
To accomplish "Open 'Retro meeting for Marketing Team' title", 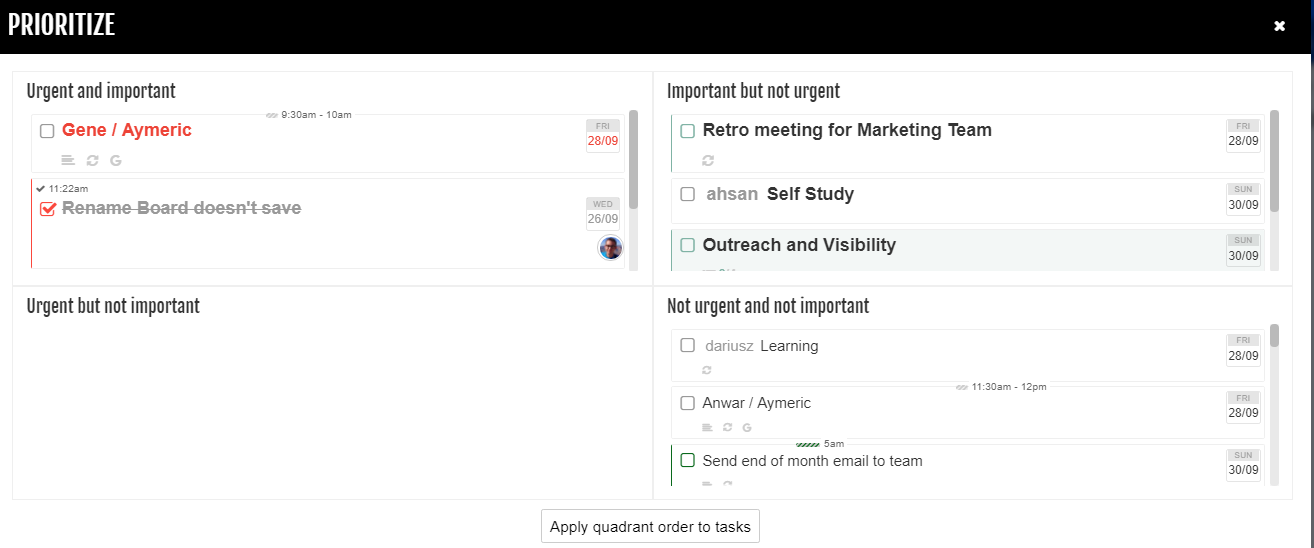I will coord(847,130).
